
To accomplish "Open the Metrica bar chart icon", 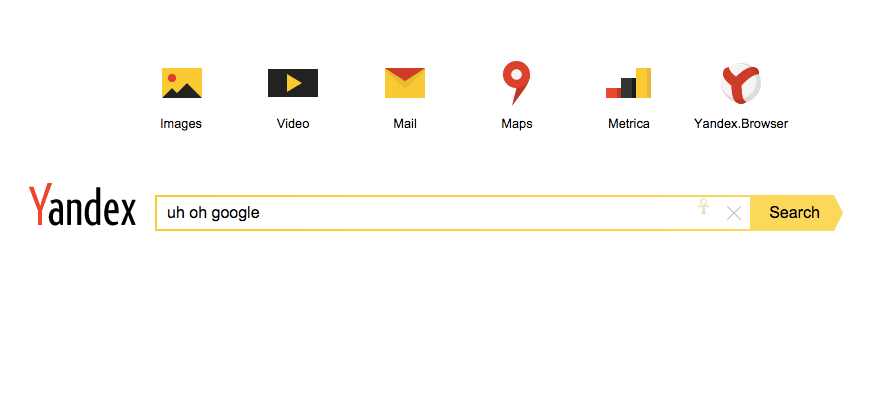I will point(628,83).
